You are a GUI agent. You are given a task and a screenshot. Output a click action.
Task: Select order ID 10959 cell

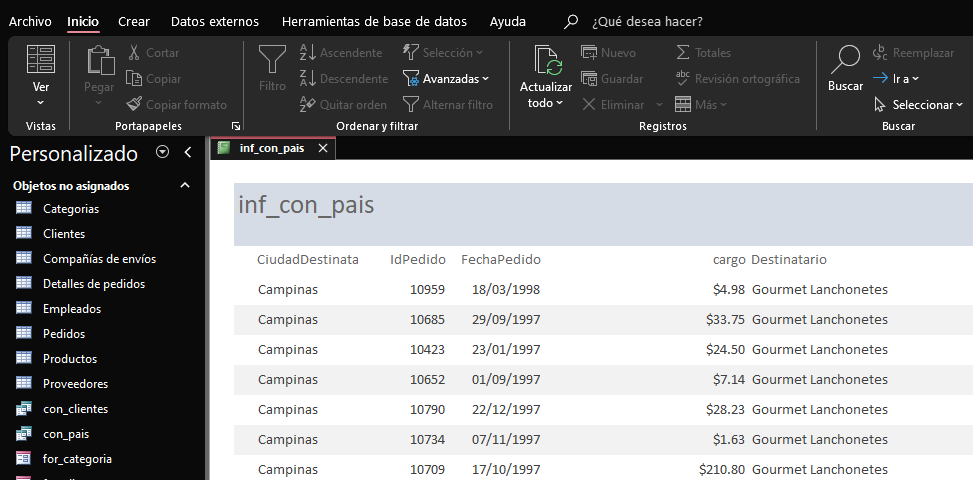coord(428,290)
